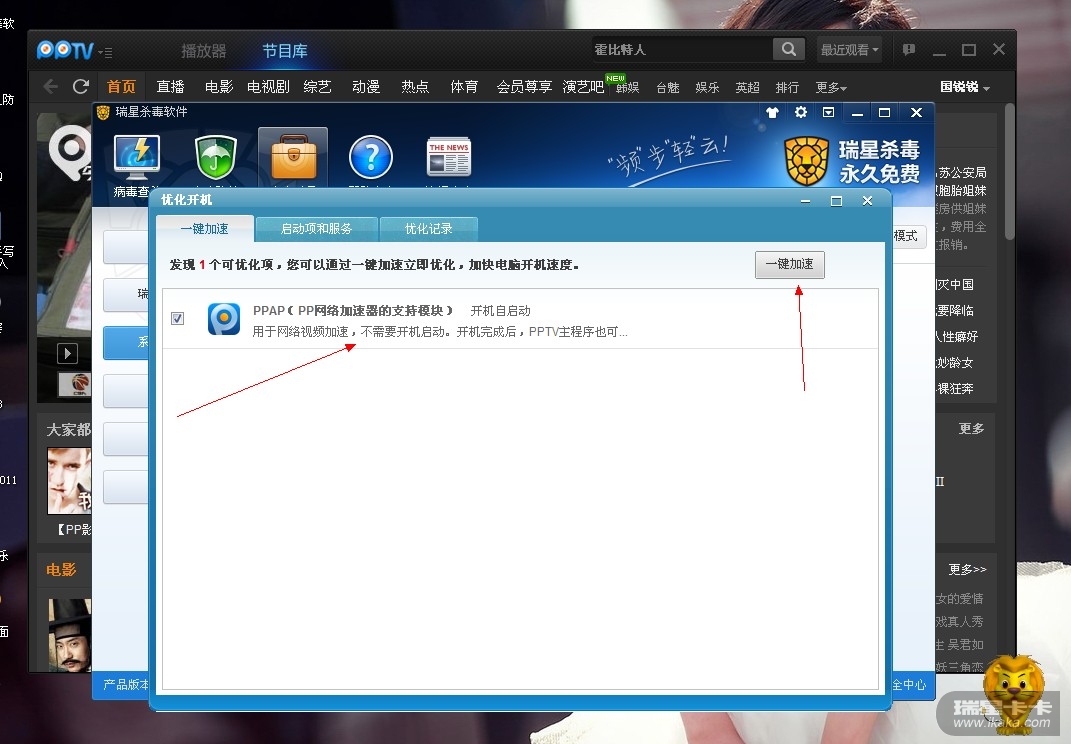Click 开机自启动 status text
The width and height of the screenshot is (1071, 744).
501,311
